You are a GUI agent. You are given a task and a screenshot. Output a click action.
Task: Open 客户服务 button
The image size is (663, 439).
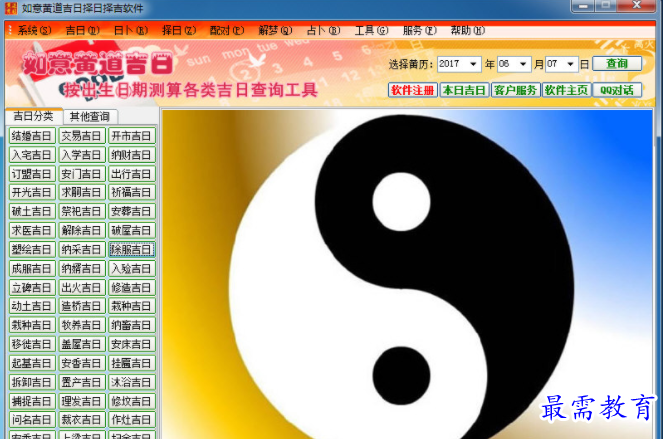[x=515, y=90]
